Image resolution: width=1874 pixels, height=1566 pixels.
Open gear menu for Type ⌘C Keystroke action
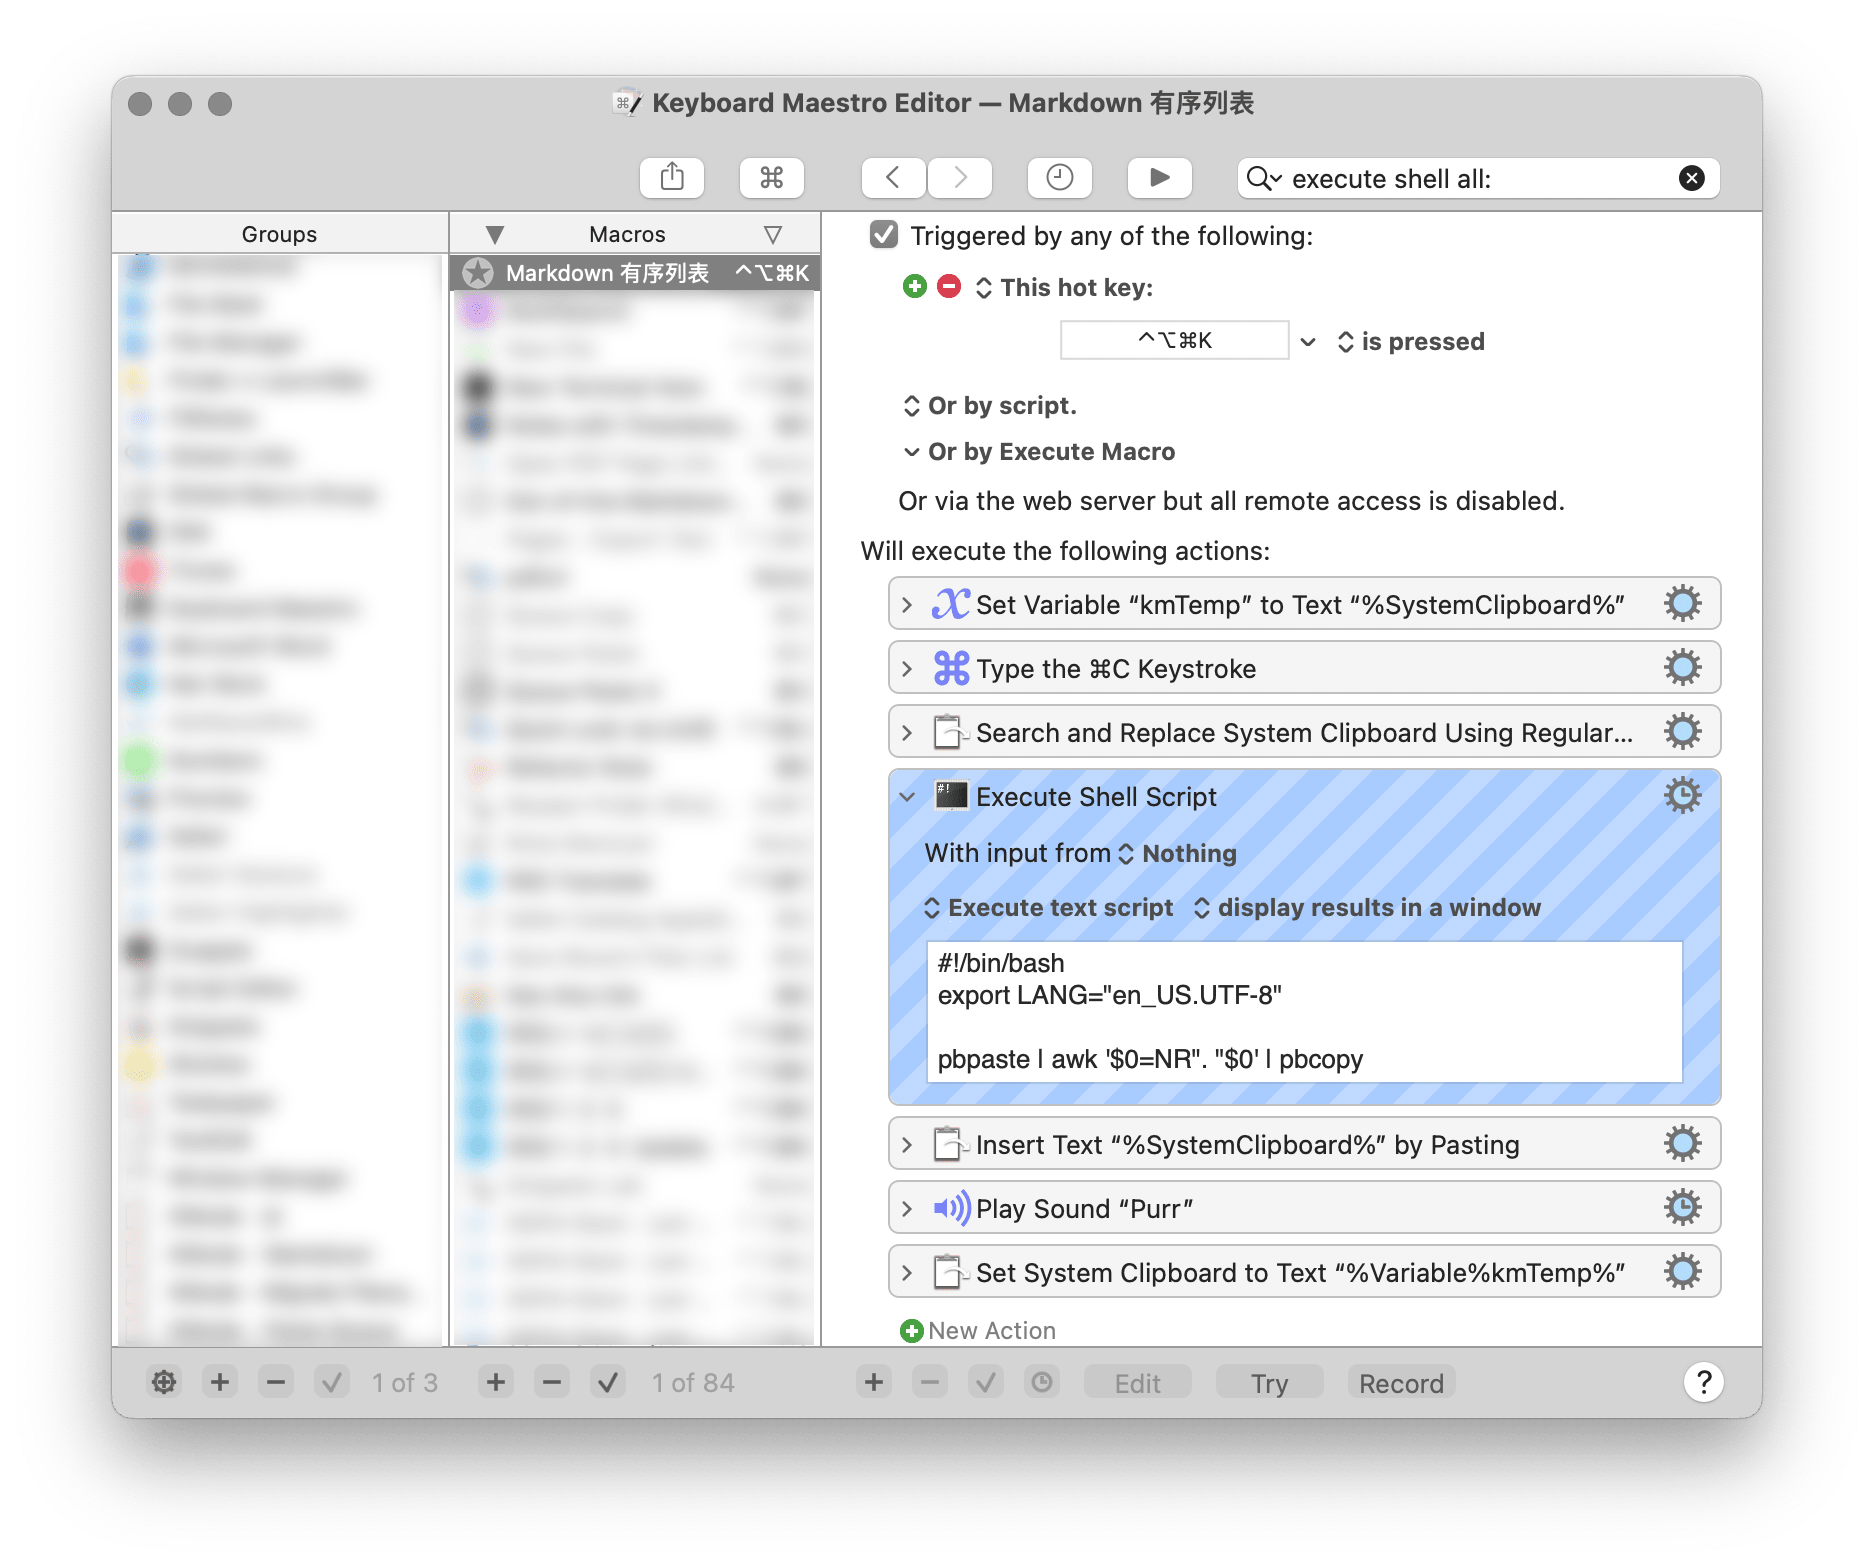pyautogui.click(x=1682, y=668)
